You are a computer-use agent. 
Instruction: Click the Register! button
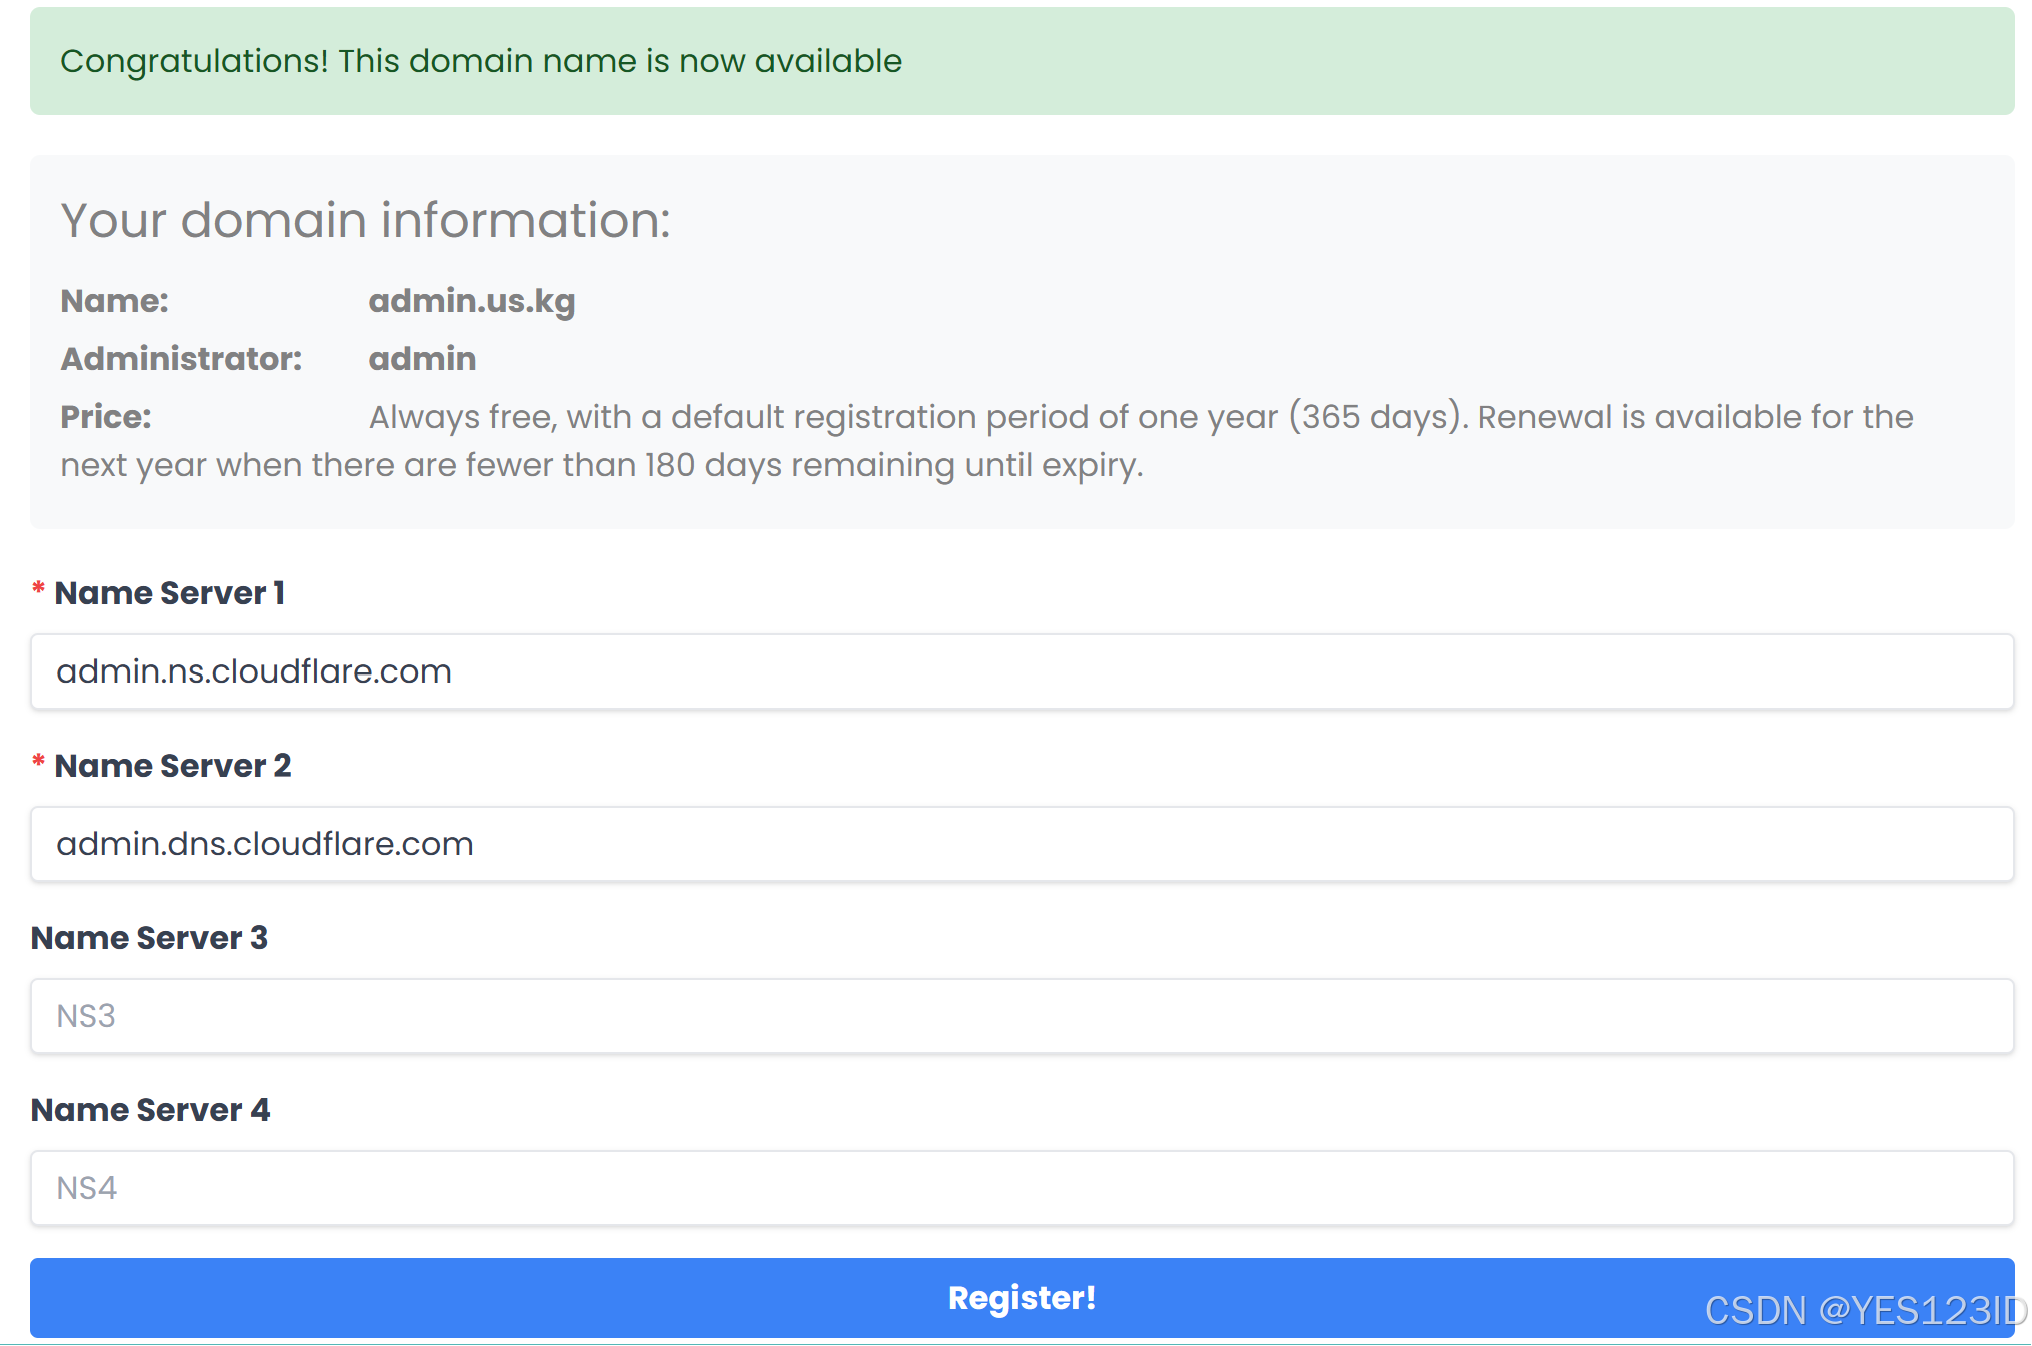[x=1021, y=1297]
